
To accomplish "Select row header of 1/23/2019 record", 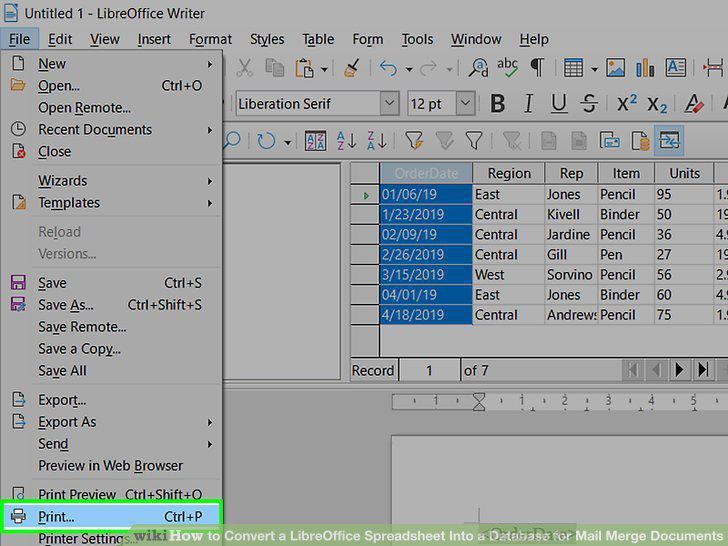I will tap(365, 214).
